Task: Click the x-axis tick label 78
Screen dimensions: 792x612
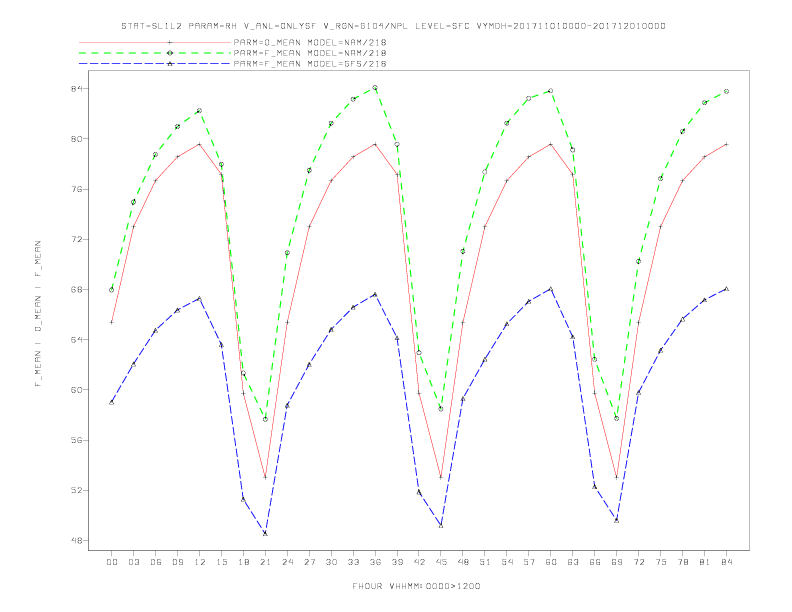Action: coord(683,562)
